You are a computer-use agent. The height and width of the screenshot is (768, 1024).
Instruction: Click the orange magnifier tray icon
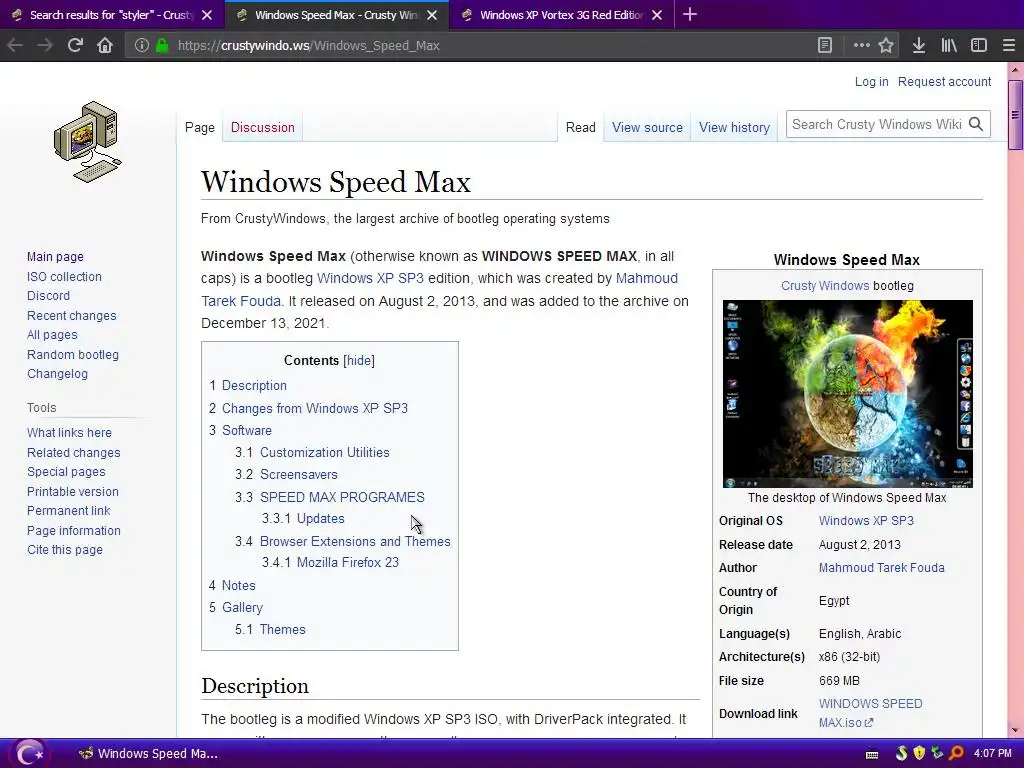955,754
